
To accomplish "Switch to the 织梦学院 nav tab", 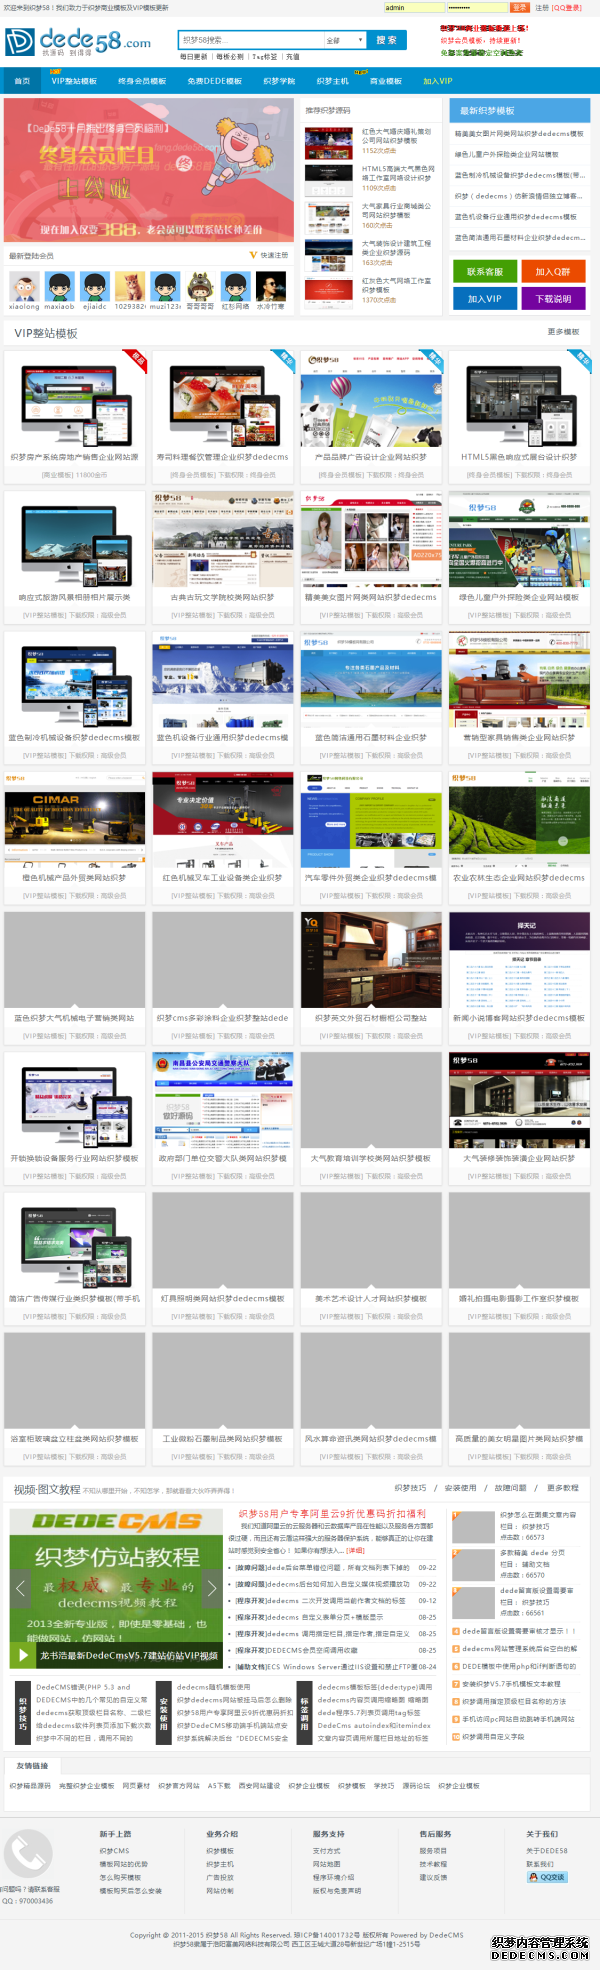I will [279, 81].
